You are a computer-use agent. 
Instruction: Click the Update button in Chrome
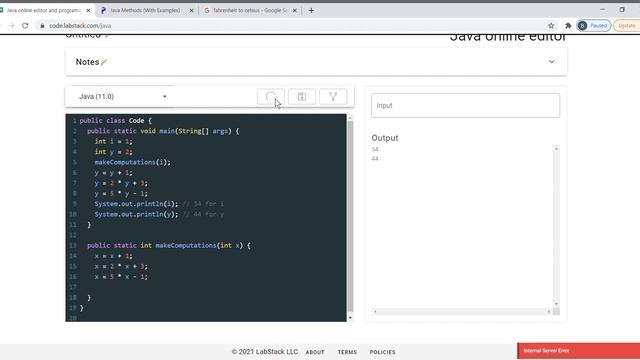tap(627, 25)
